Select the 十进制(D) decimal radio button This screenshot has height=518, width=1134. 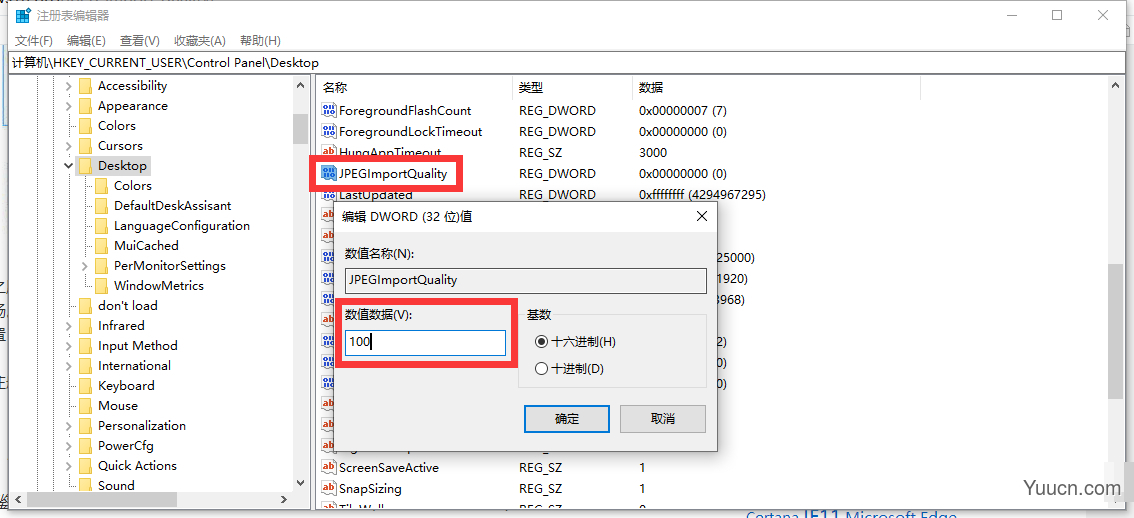pos(541,369)
